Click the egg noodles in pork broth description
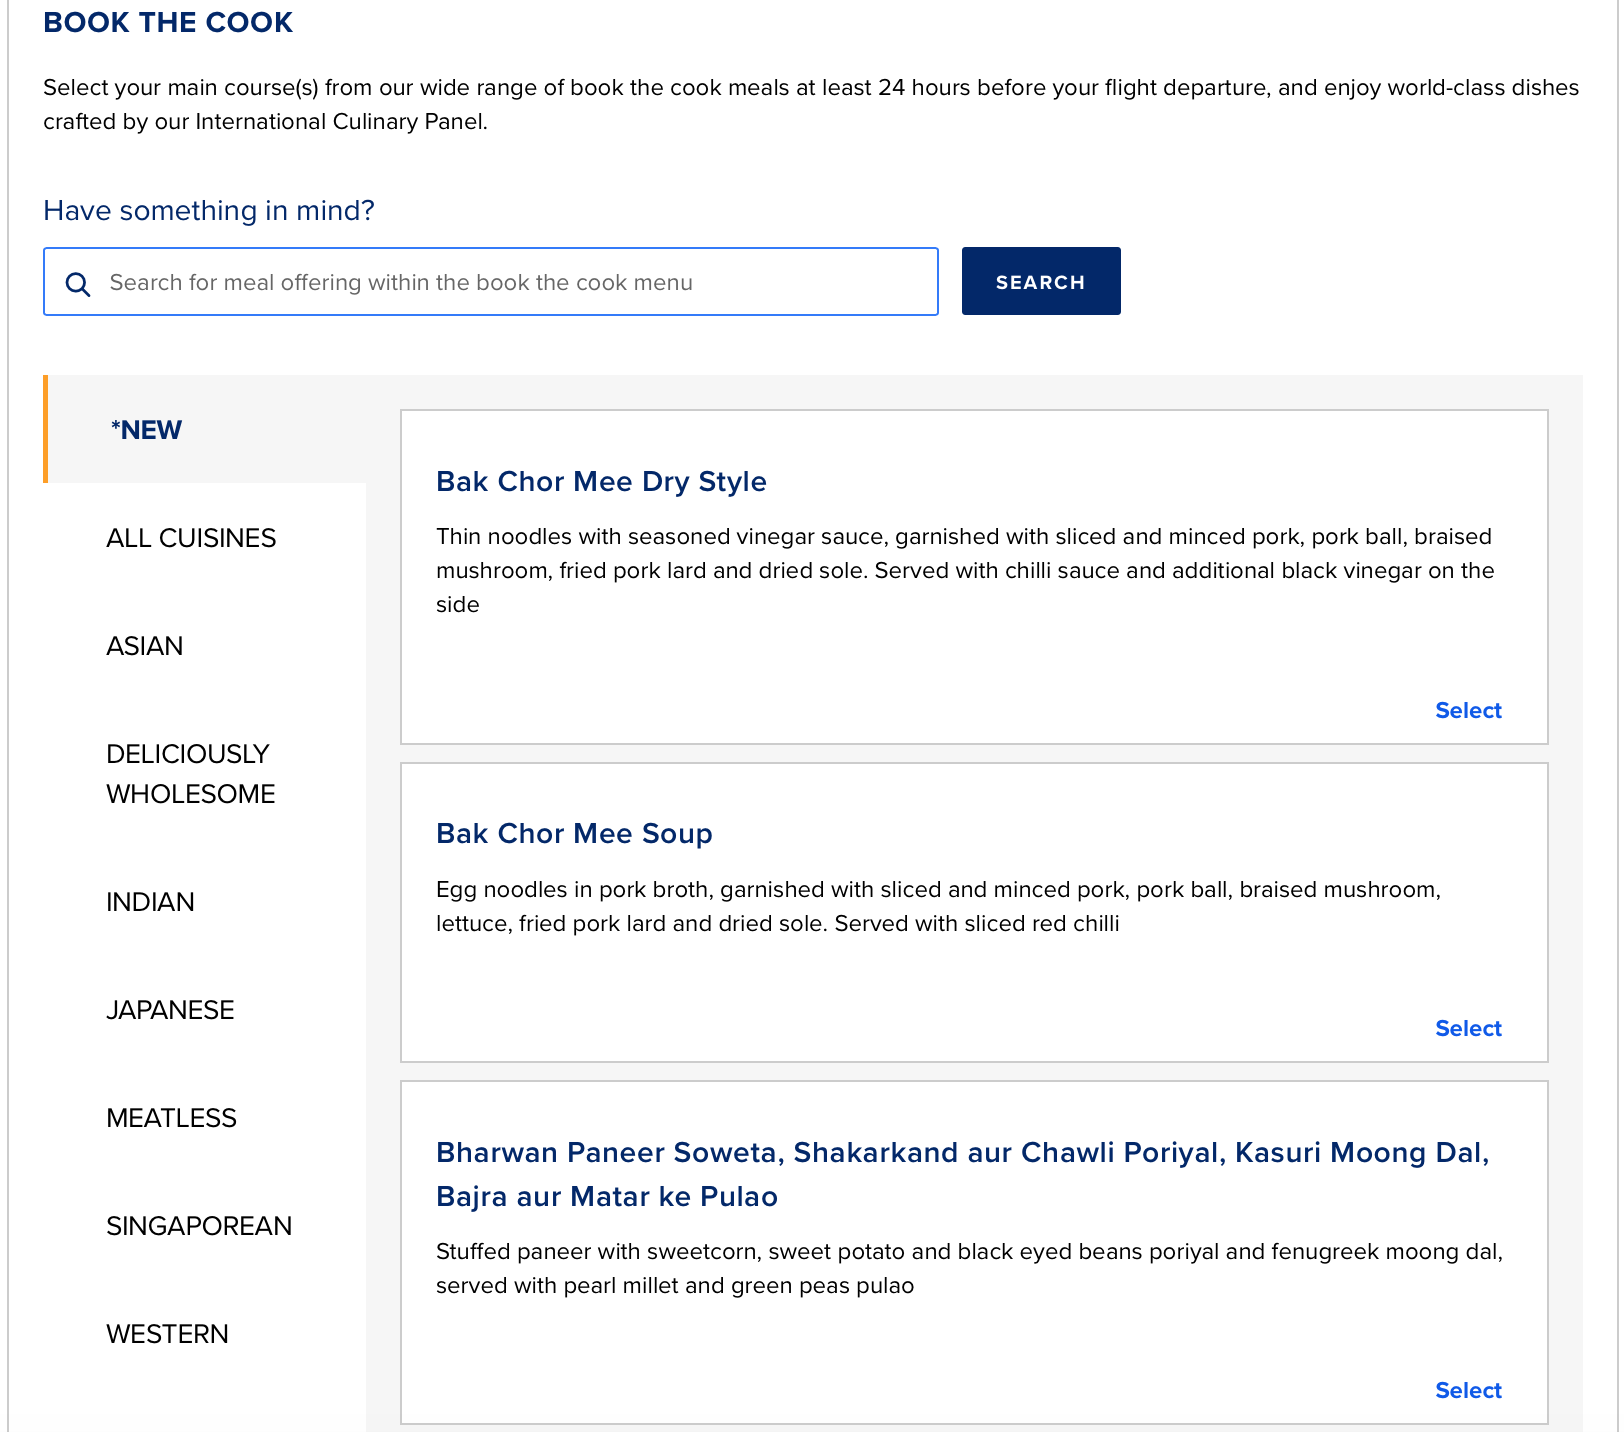Image resolution: width=1624 pixels, height=1432 pixels. (x=938, y=906)
